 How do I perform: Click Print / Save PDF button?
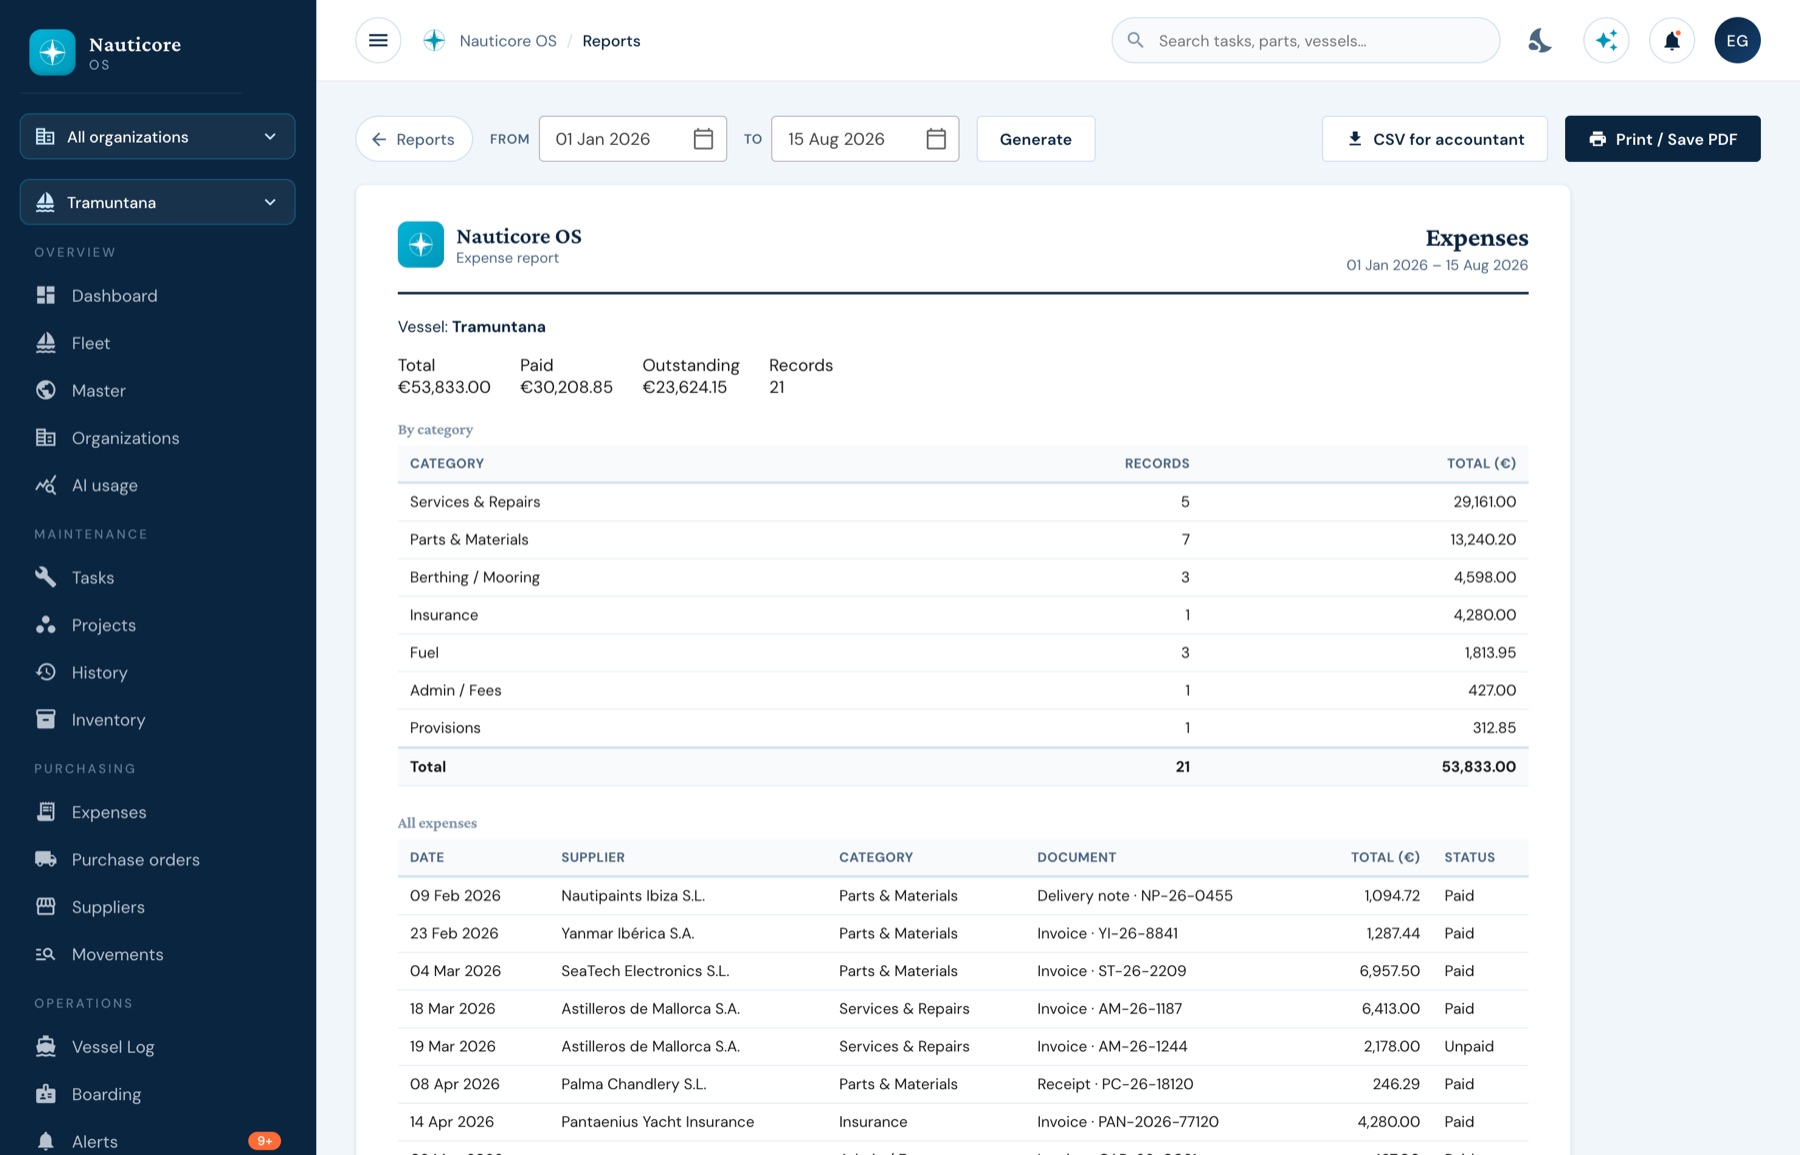click(x=1662, y=139)
